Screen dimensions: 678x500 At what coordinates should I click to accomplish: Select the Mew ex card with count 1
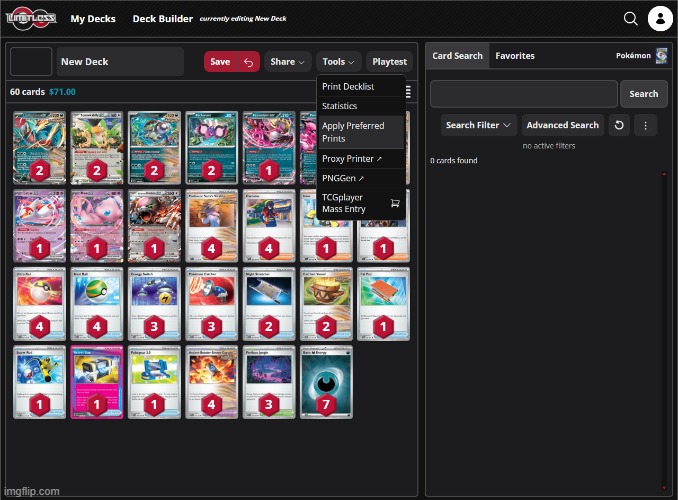pyautogui.click(x=97, y=226)
